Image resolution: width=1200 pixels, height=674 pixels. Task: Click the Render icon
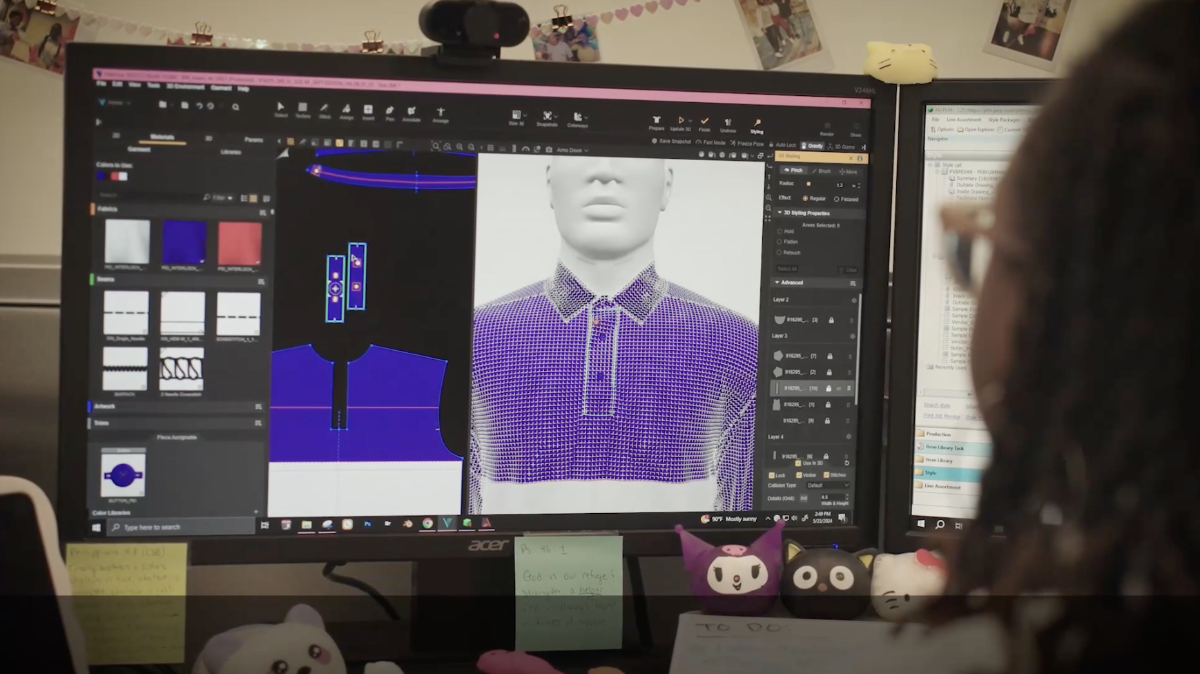[x=827, y=128]
